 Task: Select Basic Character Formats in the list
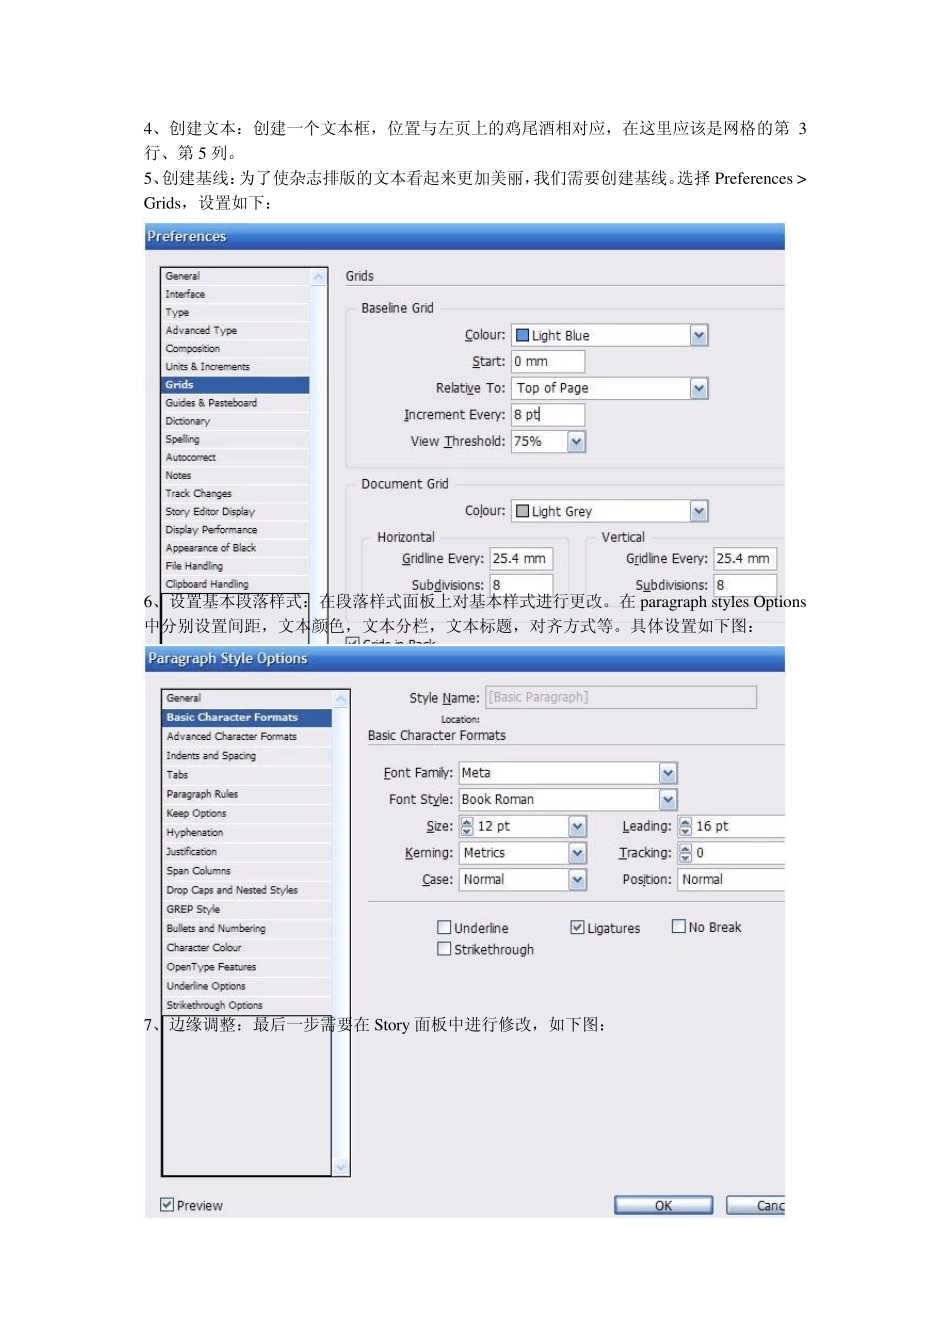pos(246,717)
